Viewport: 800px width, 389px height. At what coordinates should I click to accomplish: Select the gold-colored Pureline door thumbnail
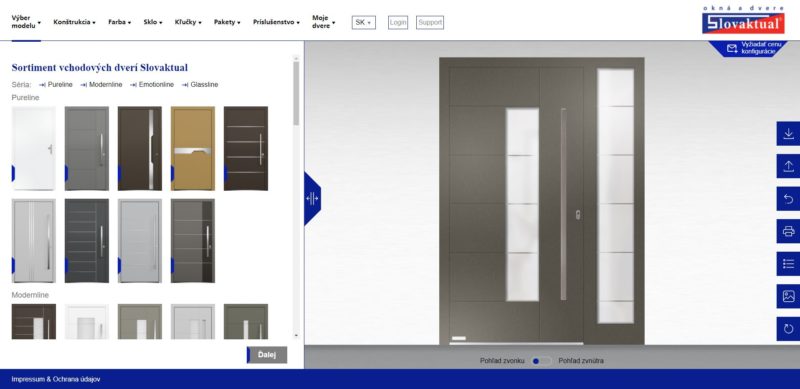(x=193, y=148)
